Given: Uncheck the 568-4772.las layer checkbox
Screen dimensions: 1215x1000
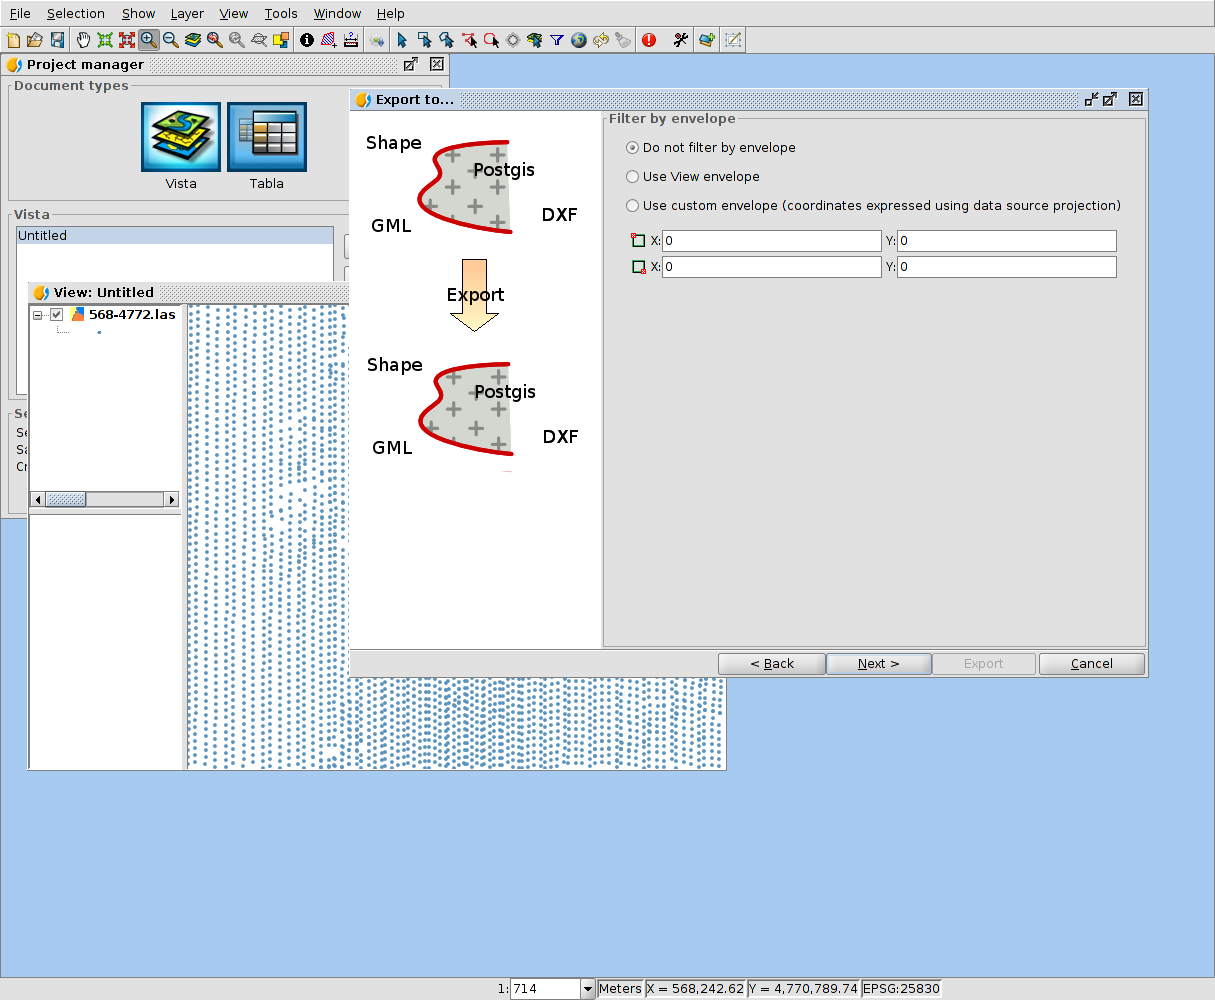Looking at the screenshot, I should click(x=57, y=315).
